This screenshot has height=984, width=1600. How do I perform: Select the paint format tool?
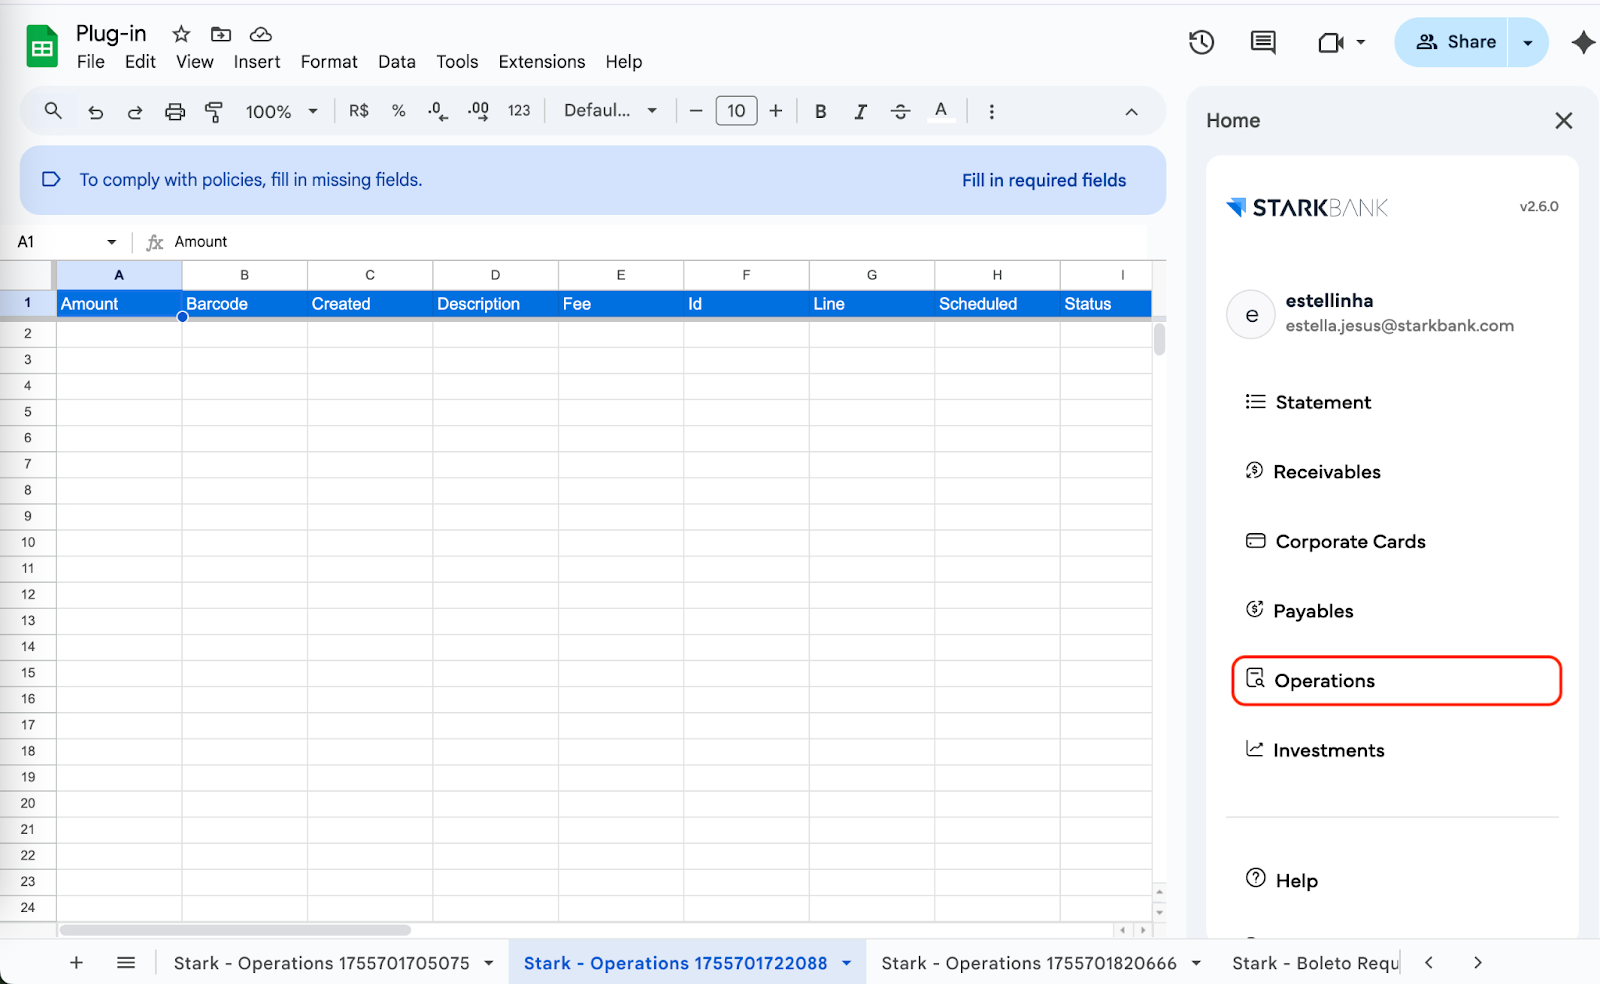click(x=214, y=112)
